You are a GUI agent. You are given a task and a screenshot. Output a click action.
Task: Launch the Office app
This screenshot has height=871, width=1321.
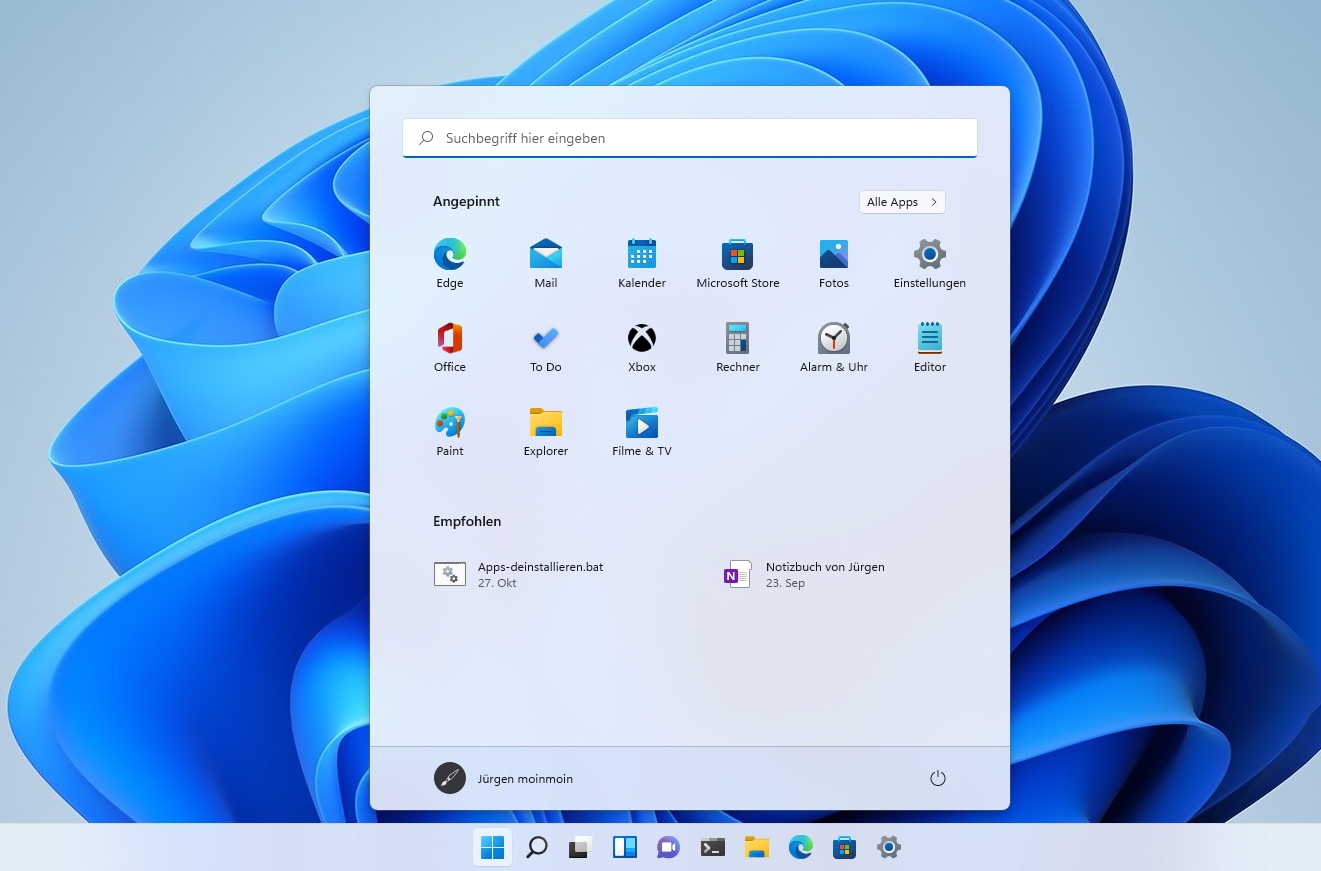point(450,347)
